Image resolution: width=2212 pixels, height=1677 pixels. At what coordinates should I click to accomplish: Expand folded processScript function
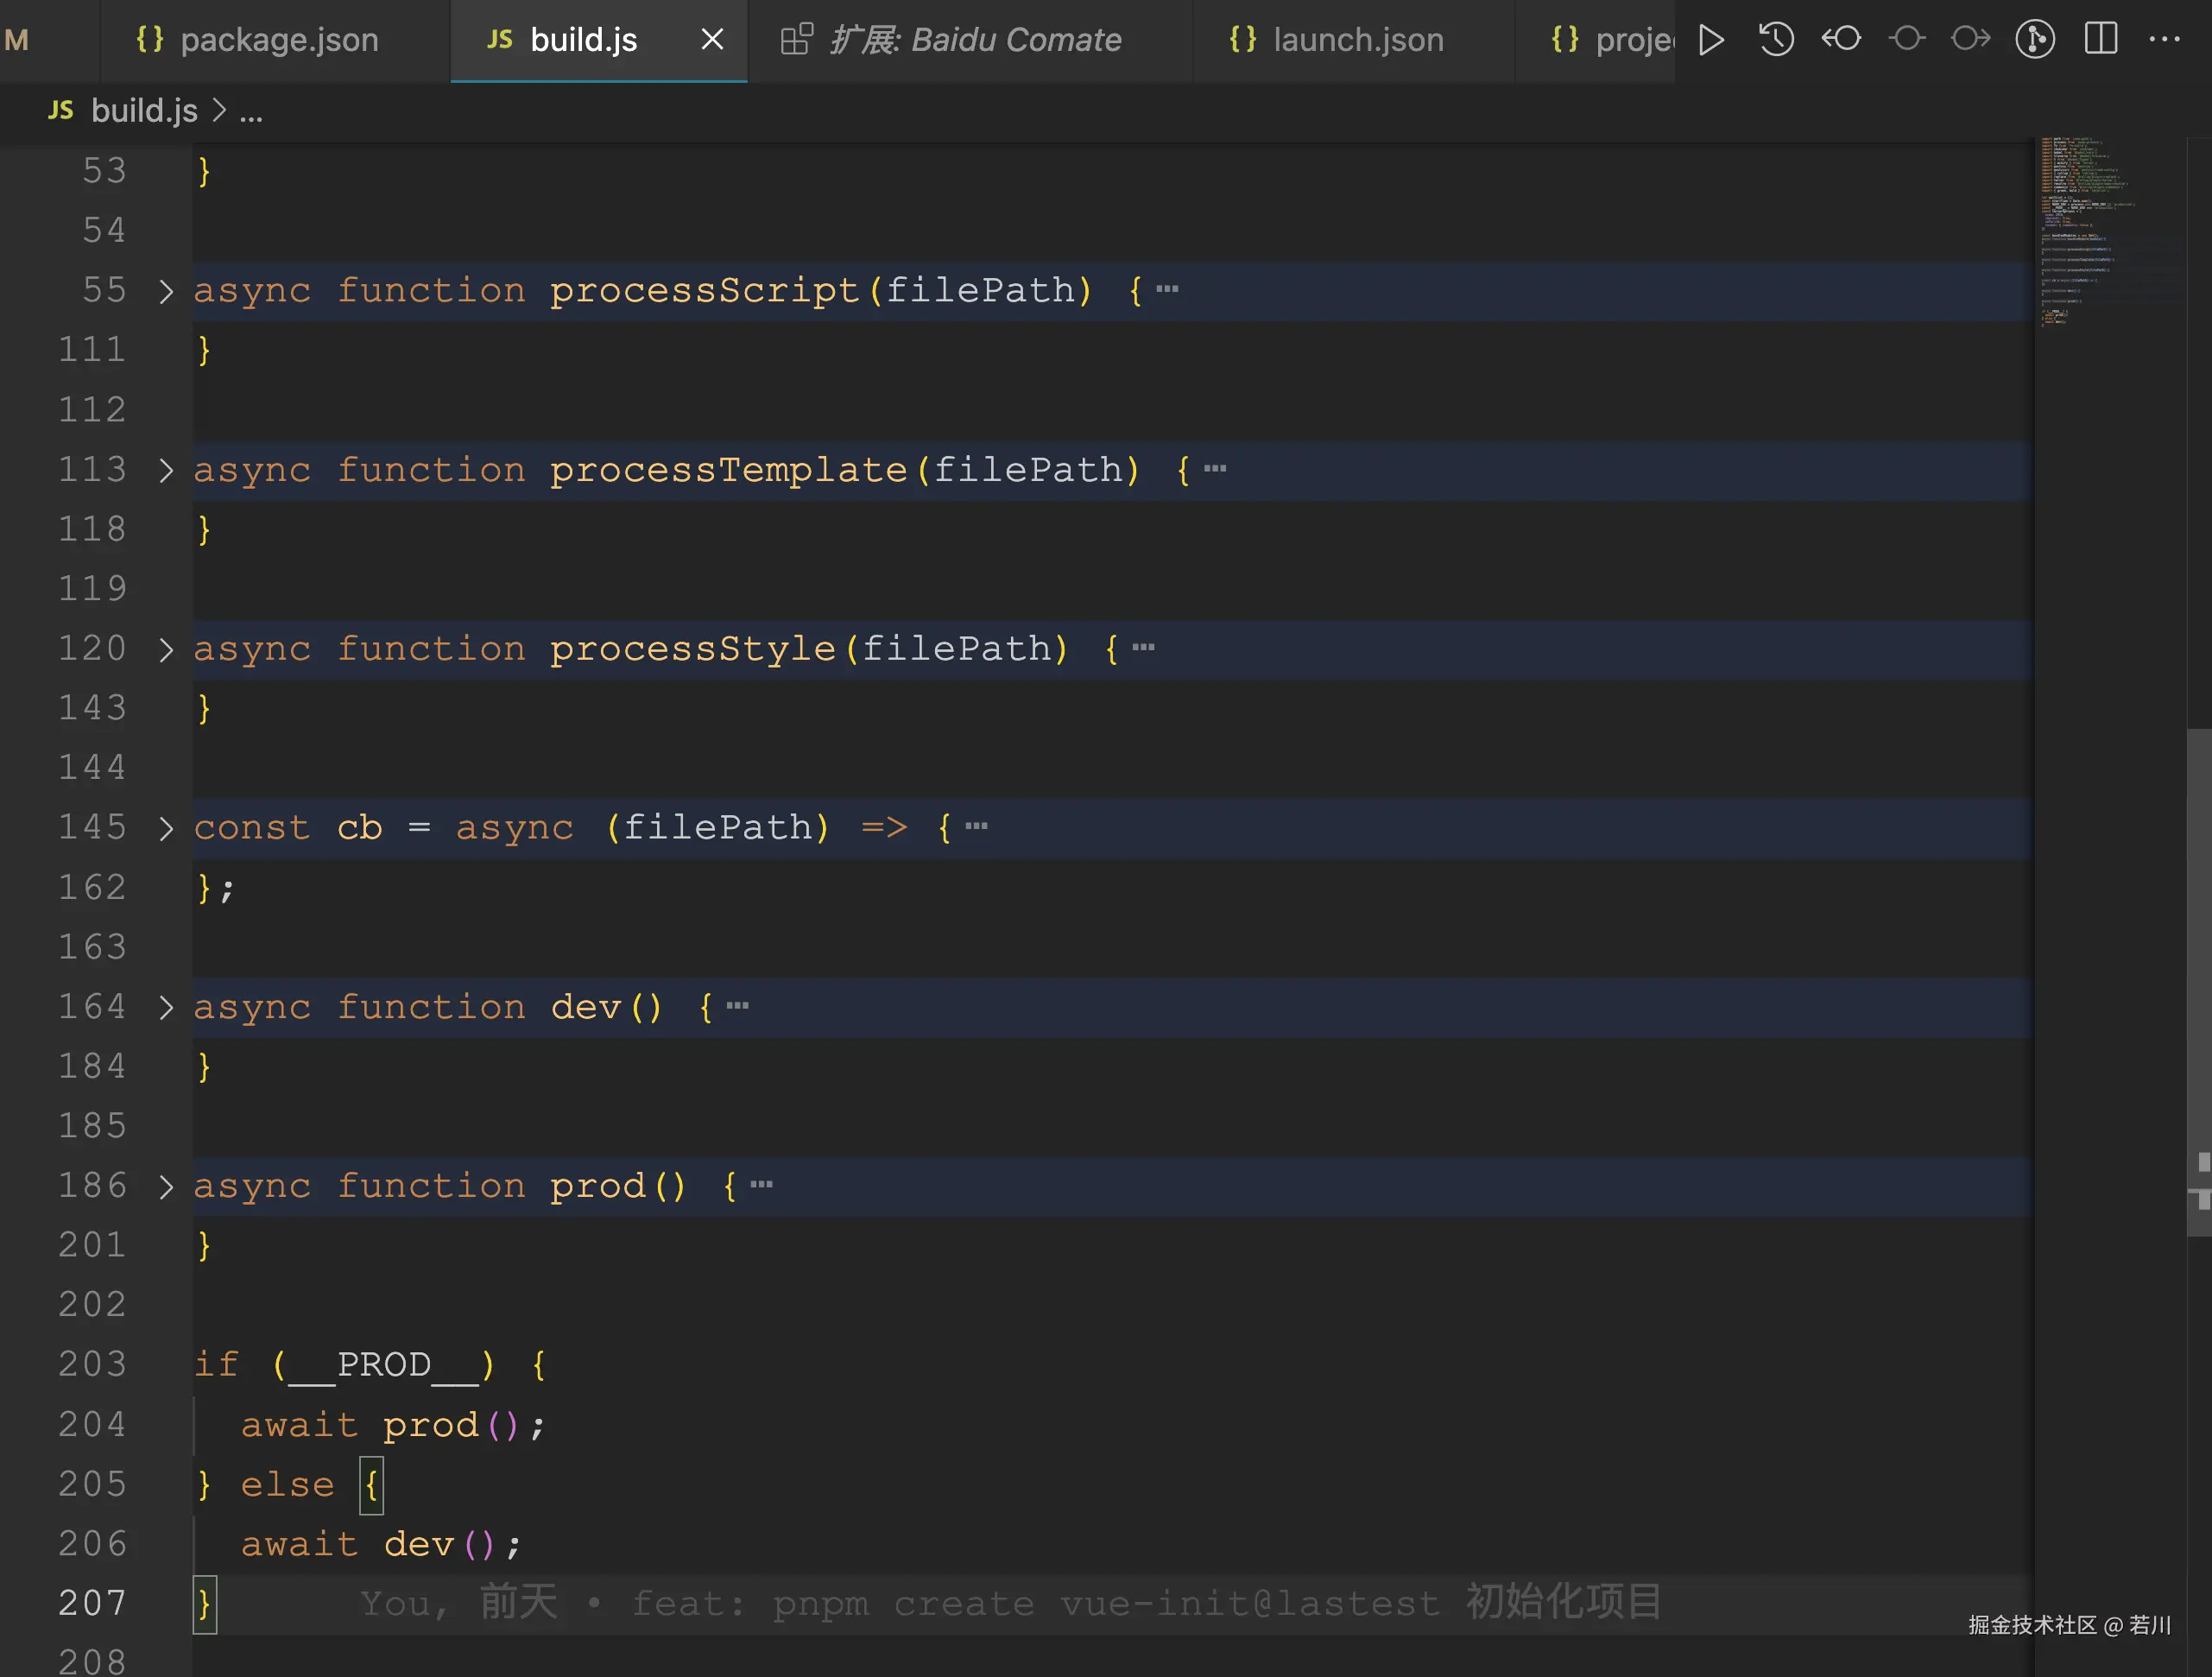166,291
